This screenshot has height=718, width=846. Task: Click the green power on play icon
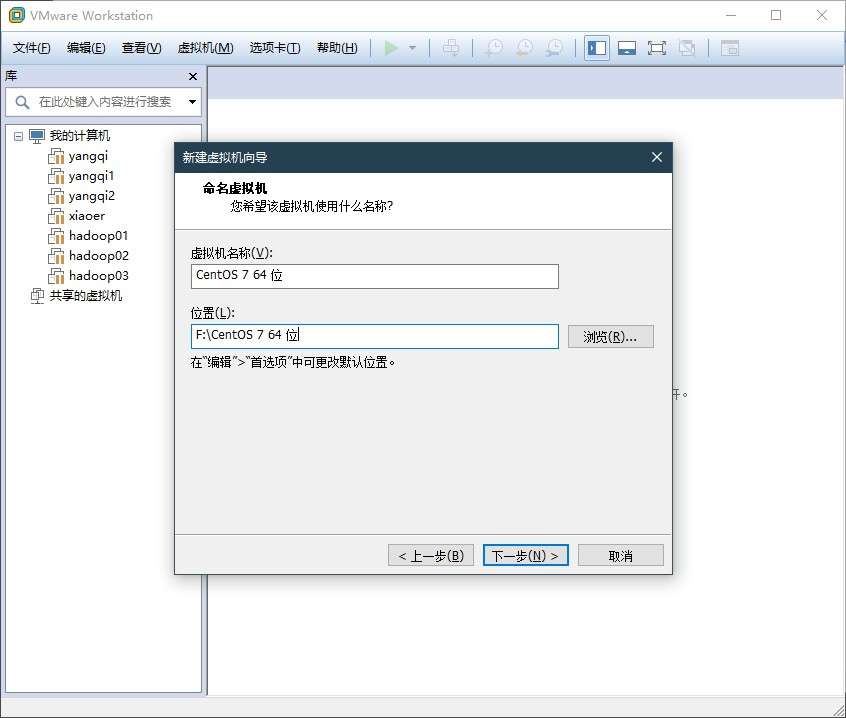(391, 48)
